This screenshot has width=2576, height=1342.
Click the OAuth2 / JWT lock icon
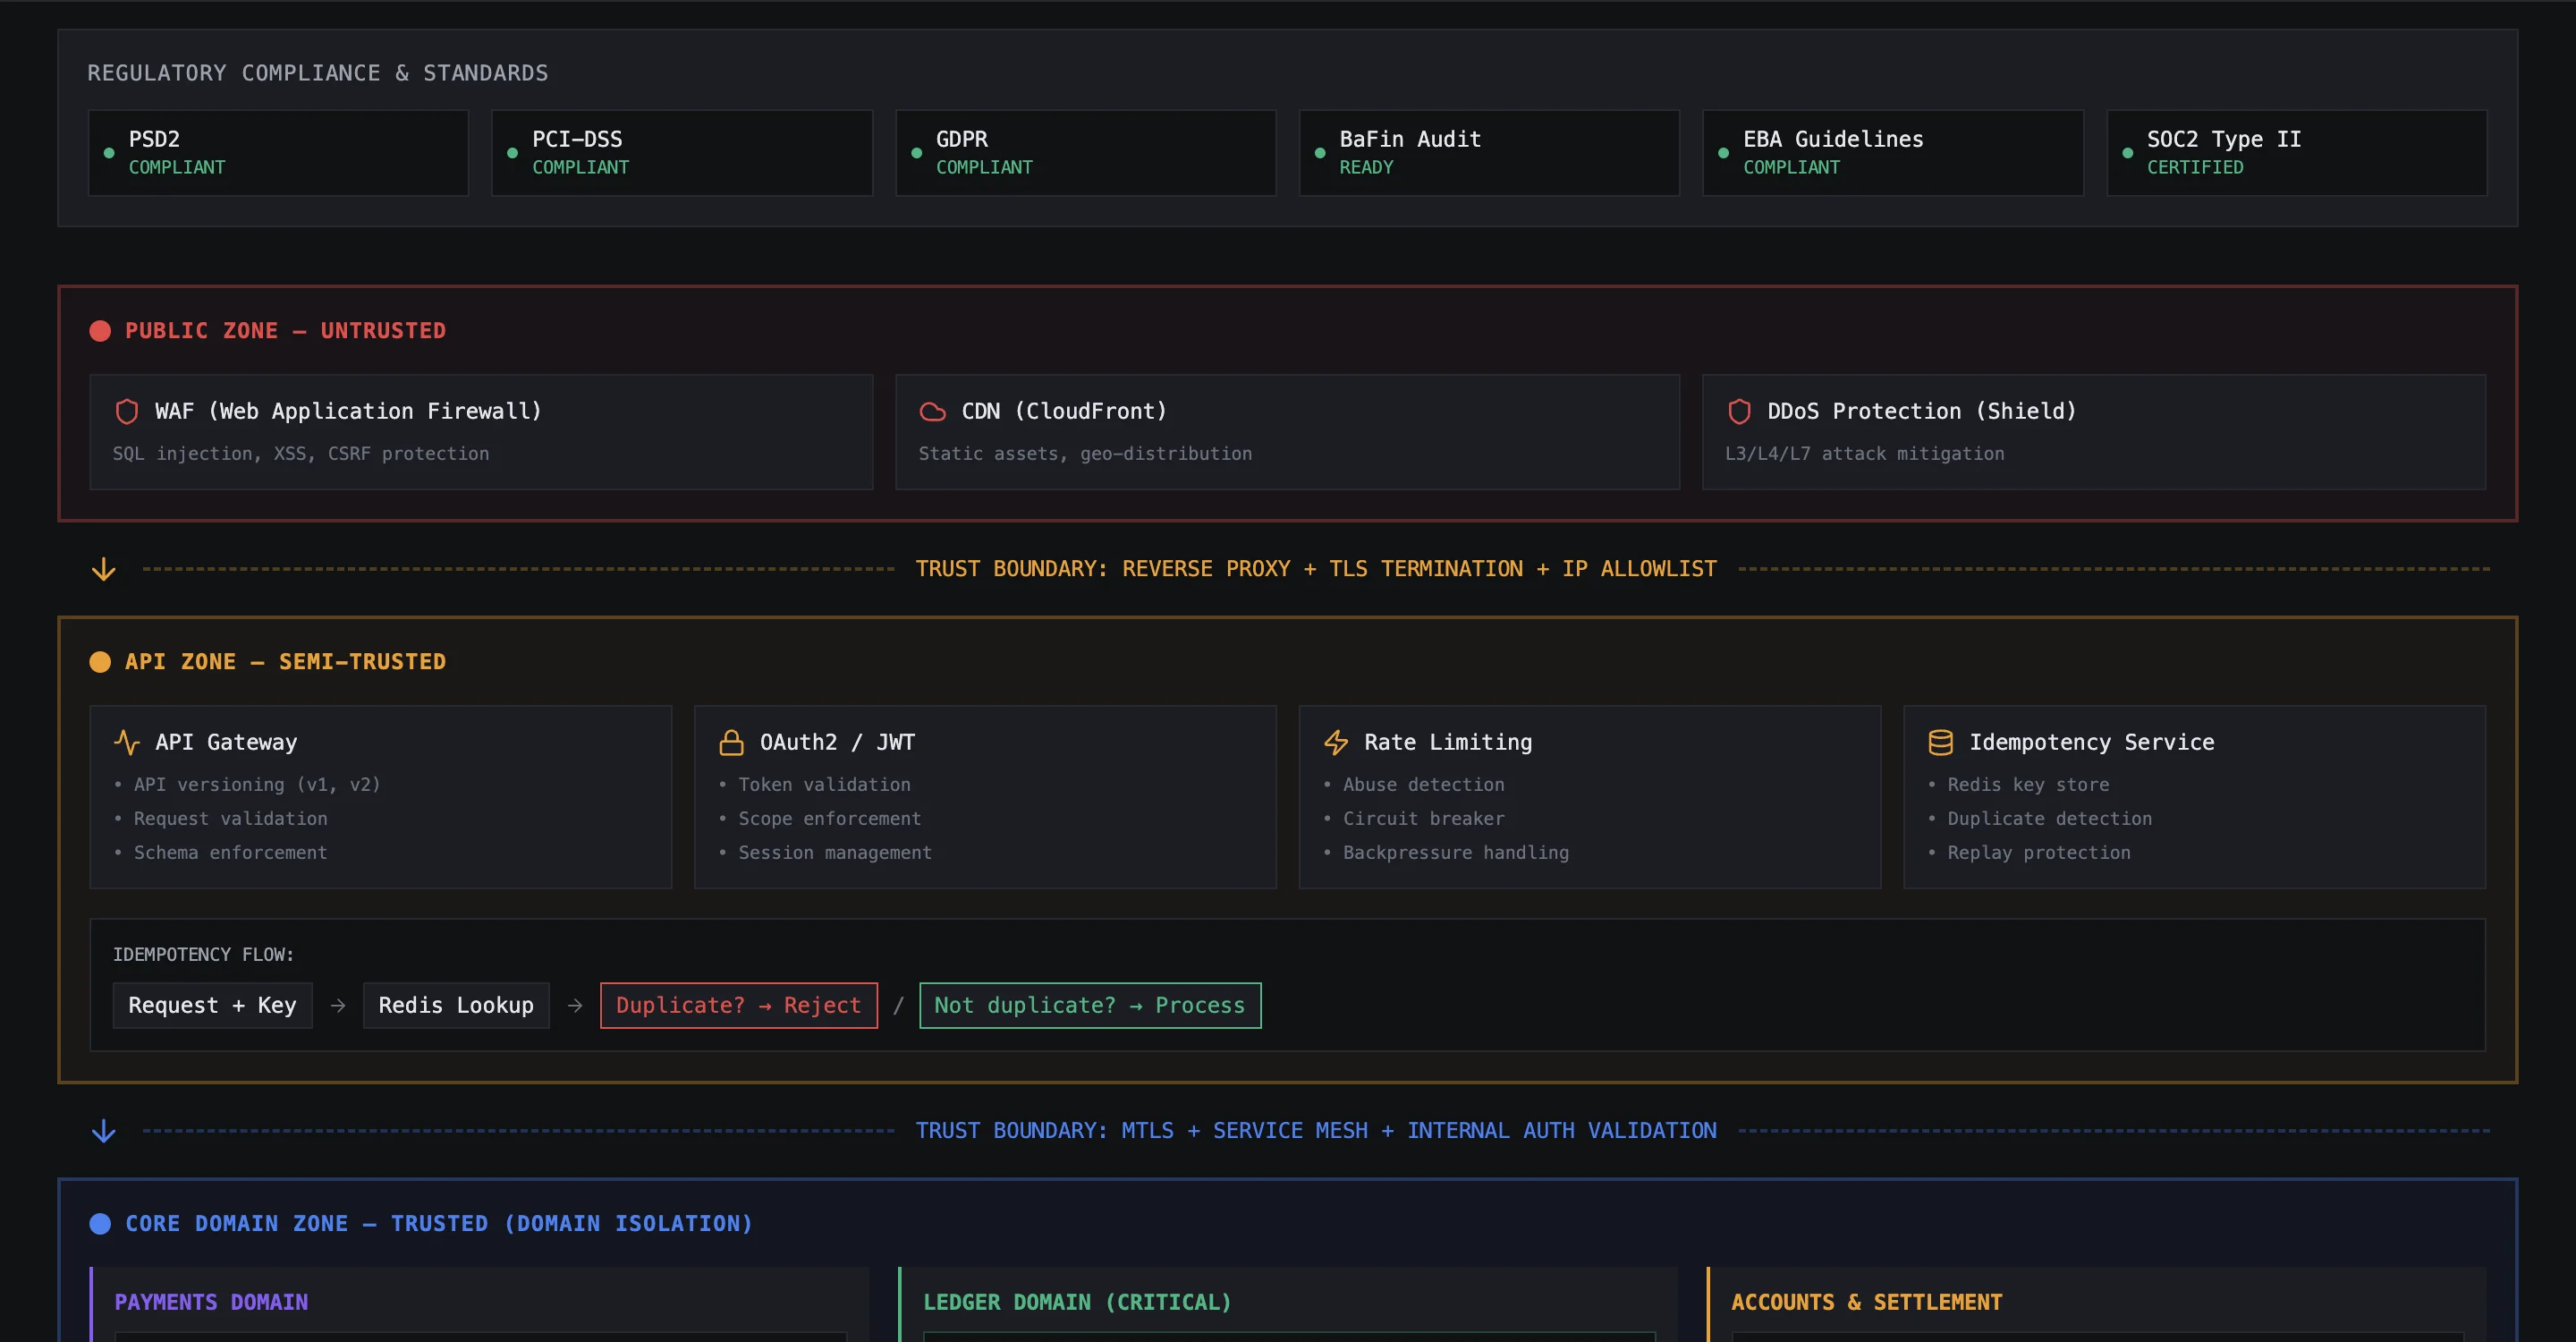coord(730,741)
